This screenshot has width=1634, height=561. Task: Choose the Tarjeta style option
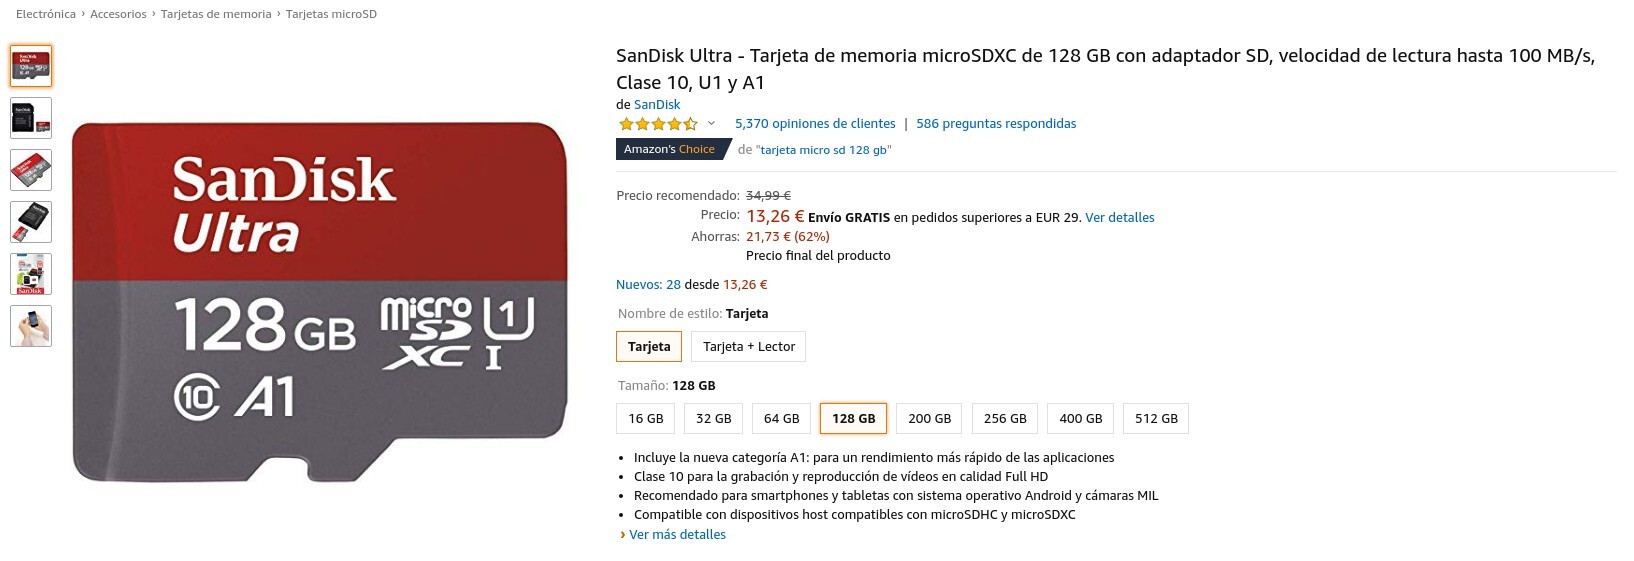click(x=649, y=347)
